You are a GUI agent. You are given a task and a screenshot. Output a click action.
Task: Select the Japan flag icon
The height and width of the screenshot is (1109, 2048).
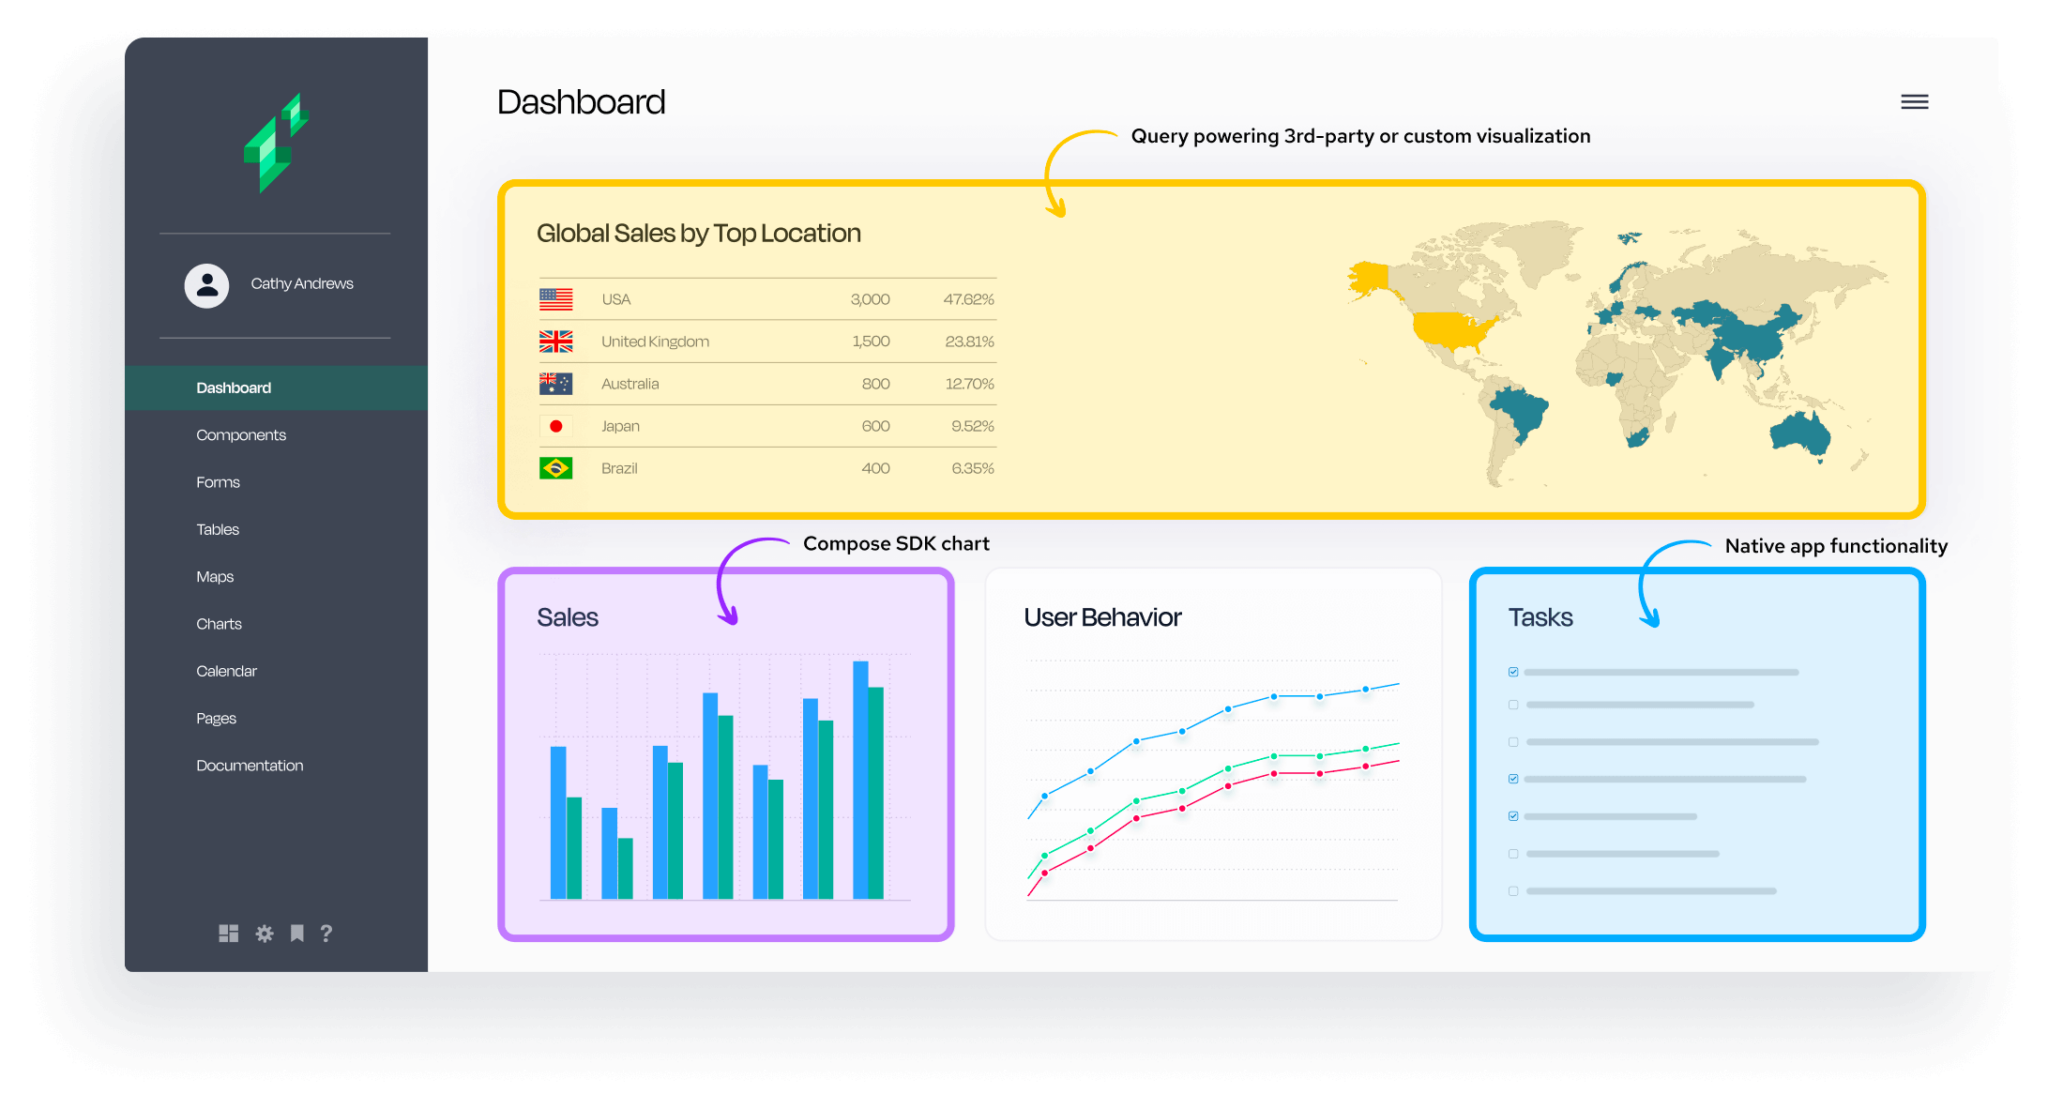pos(557,425)
